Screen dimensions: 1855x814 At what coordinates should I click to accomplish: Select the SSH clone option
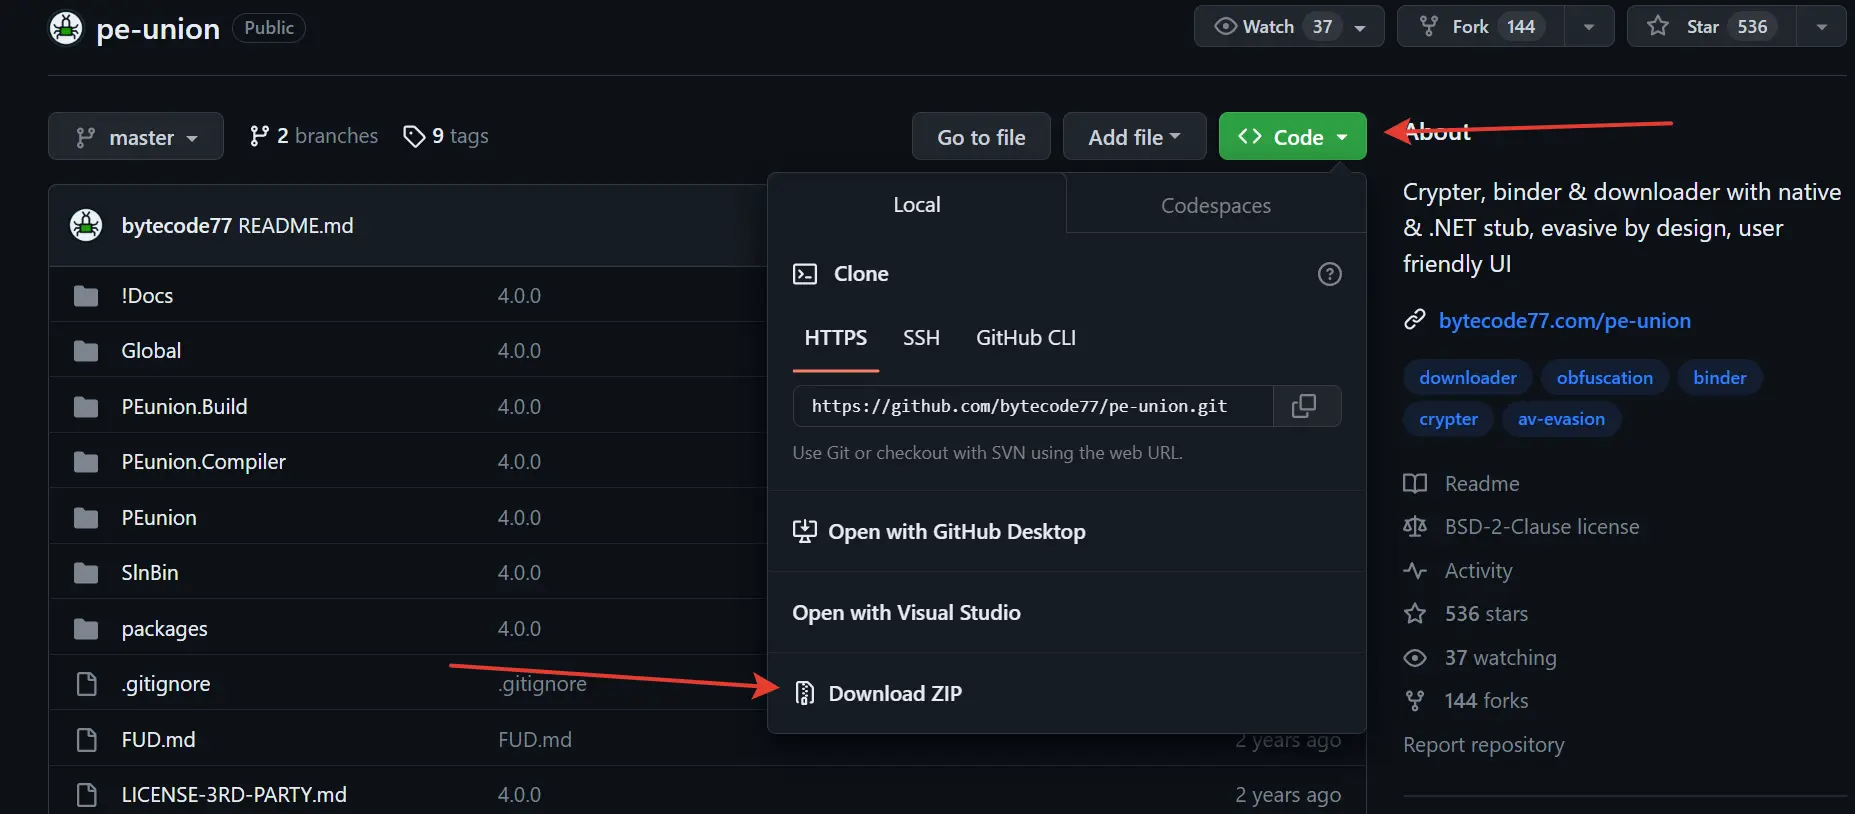921,338
